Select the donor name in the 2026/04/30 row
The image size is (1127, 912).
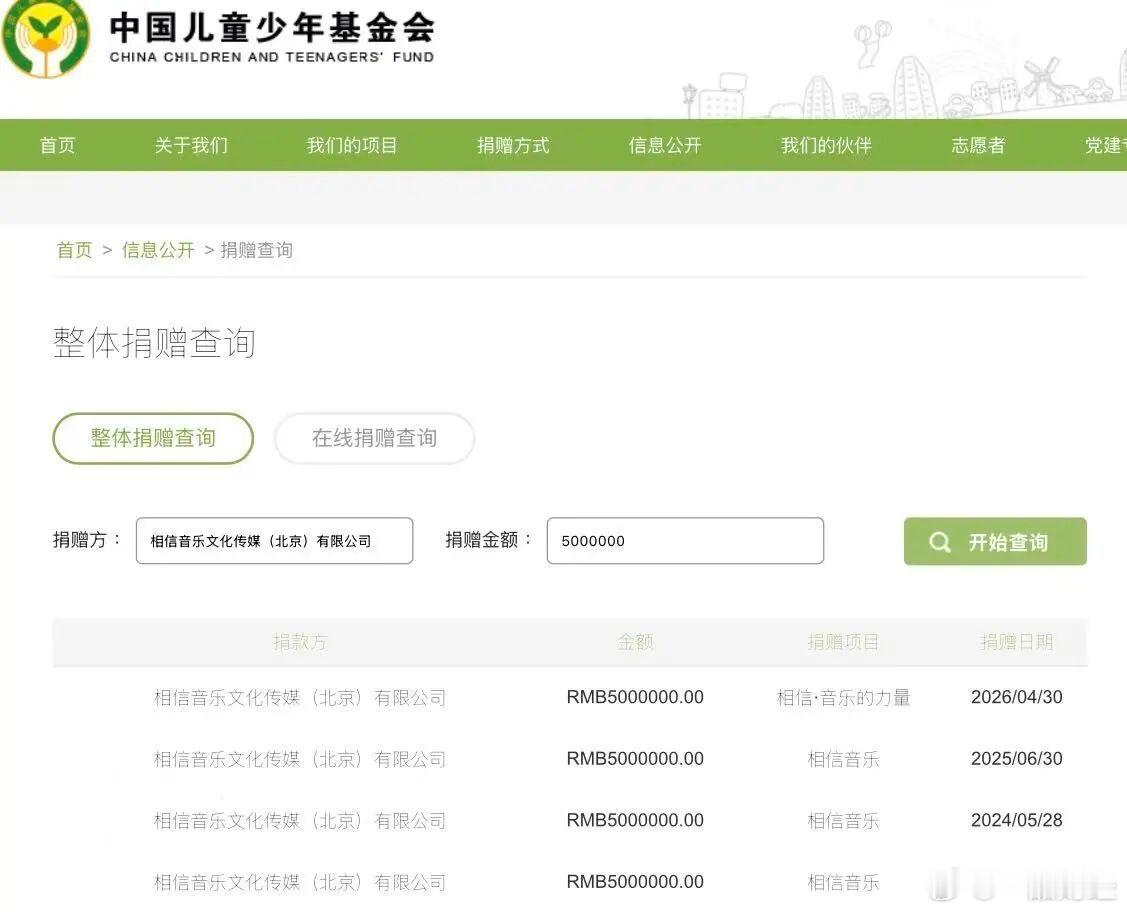click(300, 697)
